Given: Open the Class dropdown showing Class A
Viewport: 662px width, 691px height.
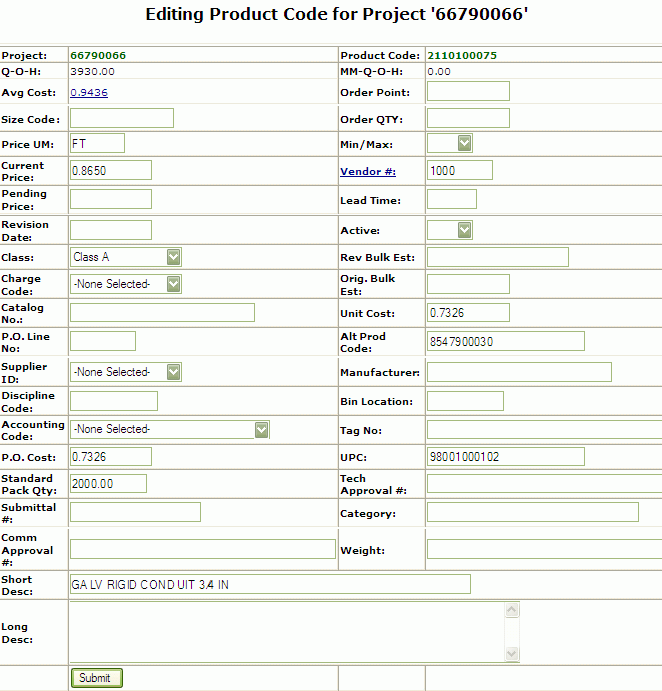Looking at the screenshot, I should click(x=125, y=257).
